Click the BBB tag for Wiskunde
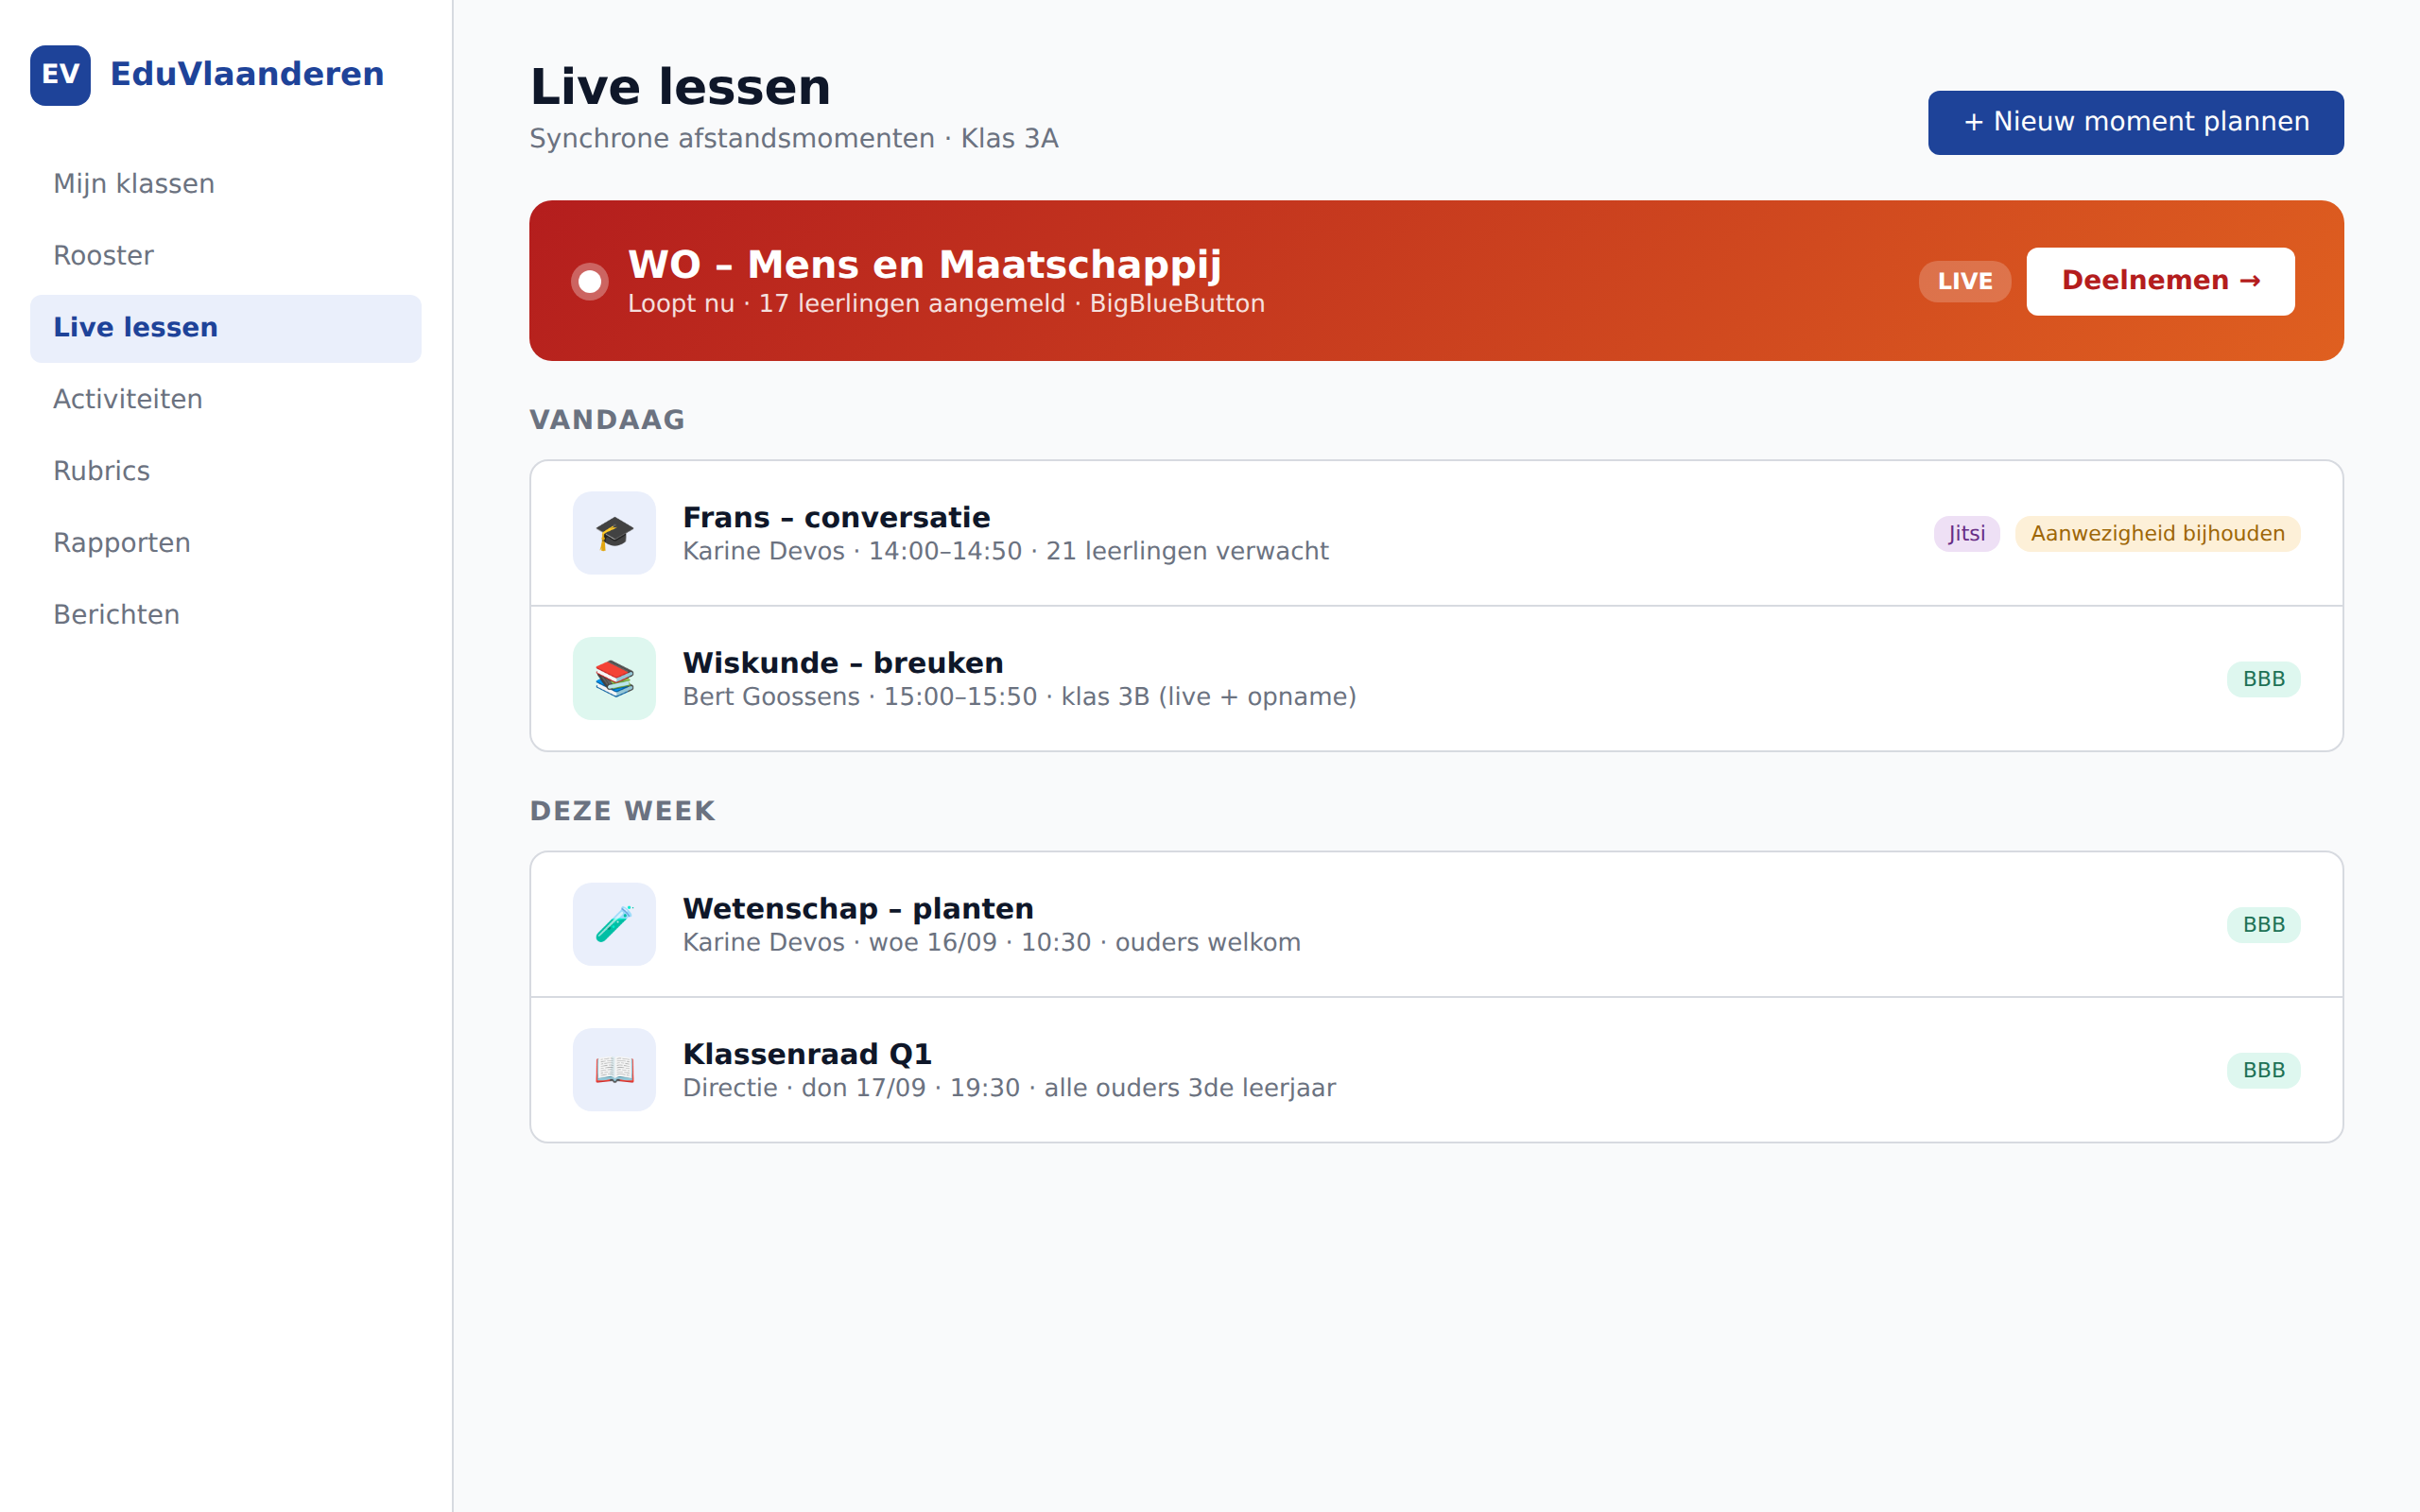Image resolution: width=2420 pixels, height=1512 pixels. pos(2264,680)
